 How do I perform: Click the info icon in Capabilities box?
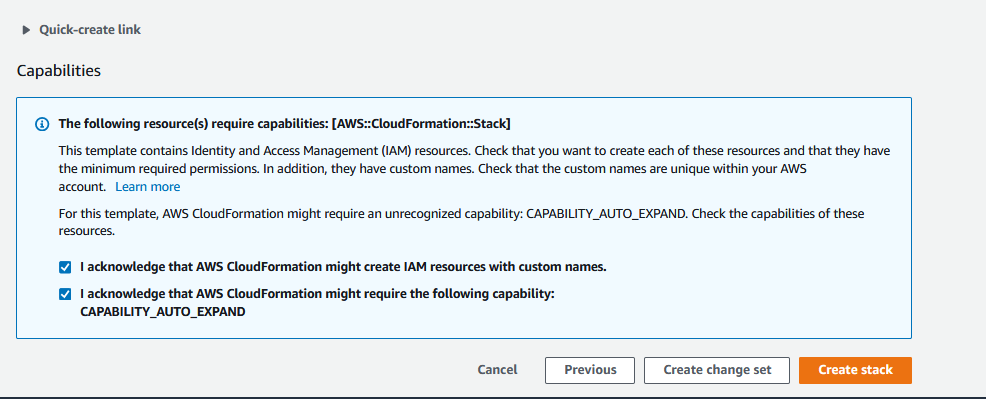click(42, 124)
